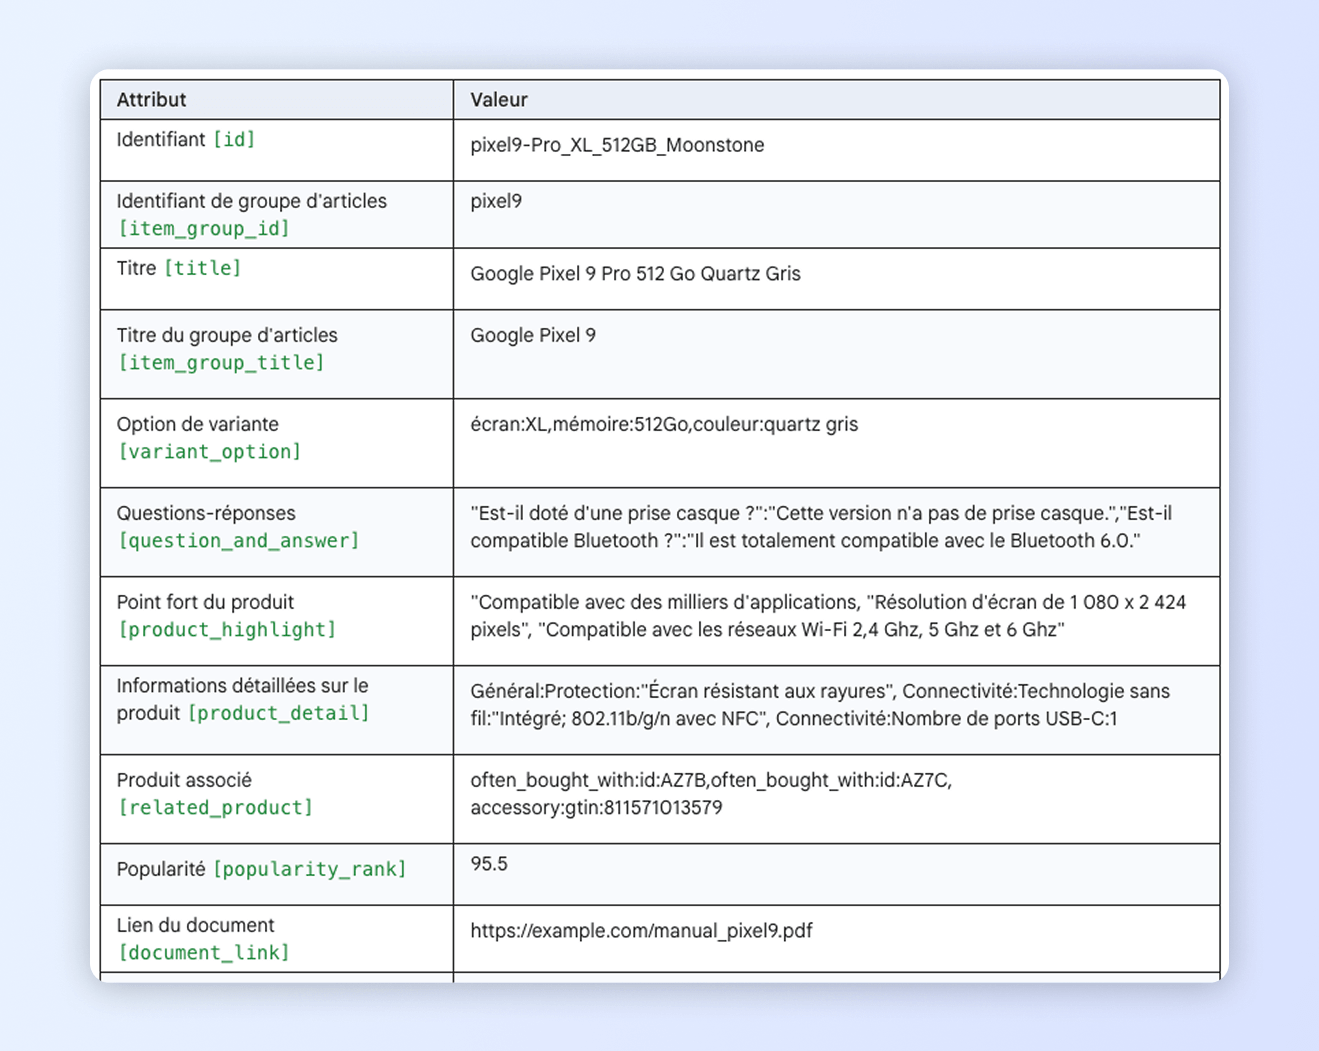Click the Titre label
The height and width of the screenshot is (1051, 1319).
click(x=136, y=268)
